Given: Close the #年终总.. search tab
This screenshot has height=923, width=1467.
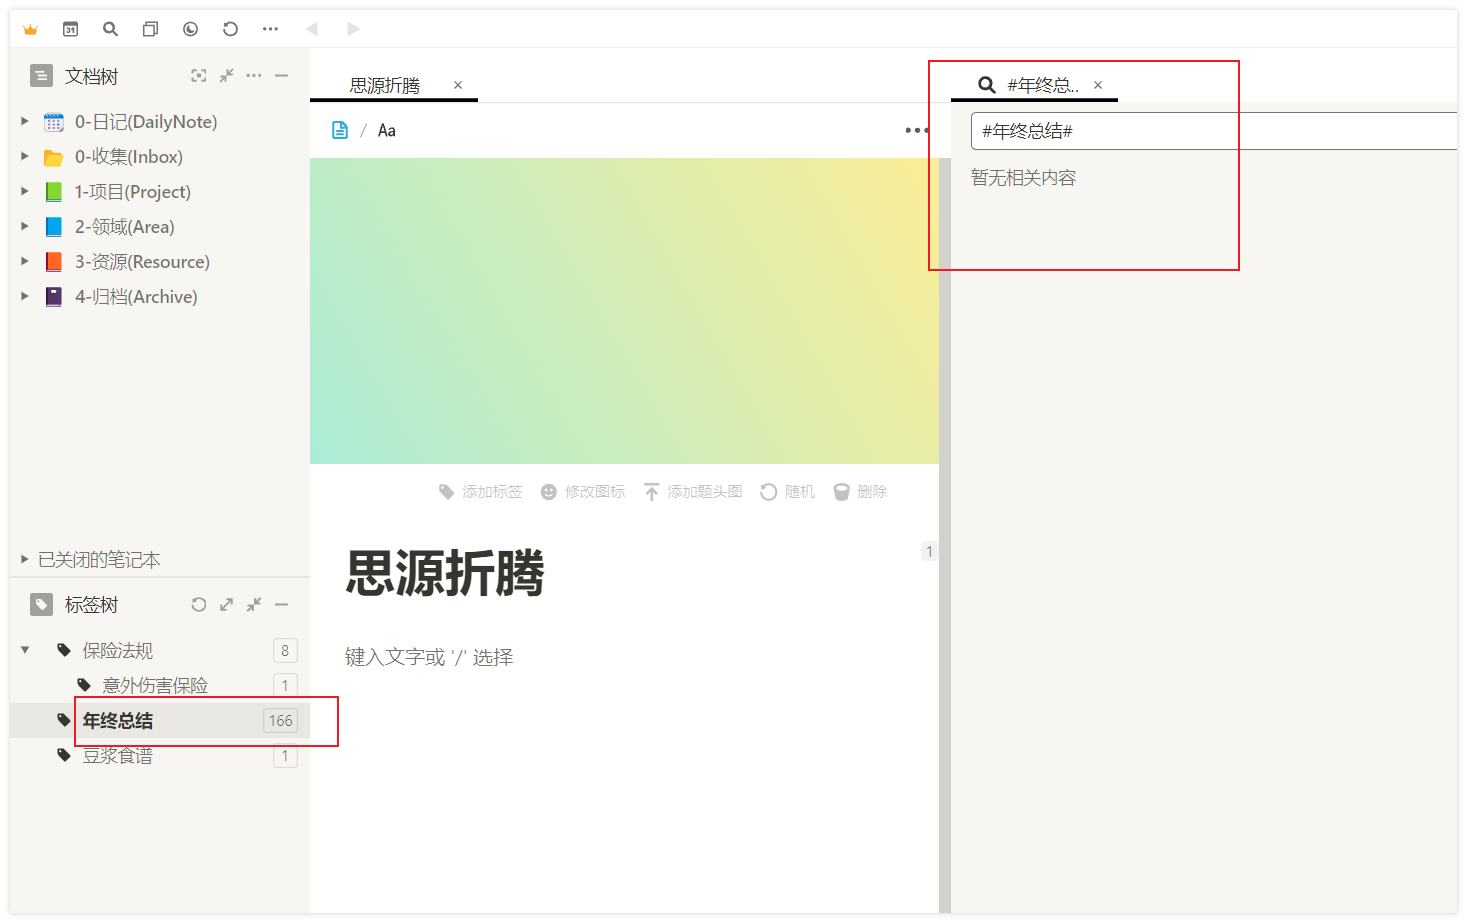Looking at the screenshot, I should click(x=1098, y=85).
